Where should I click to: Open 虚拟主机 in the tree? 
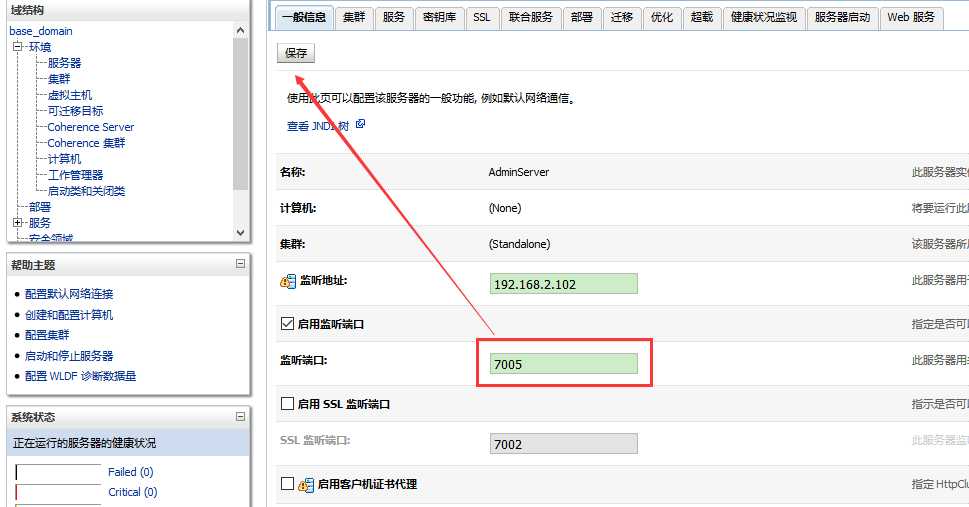[x=70, y=95]
